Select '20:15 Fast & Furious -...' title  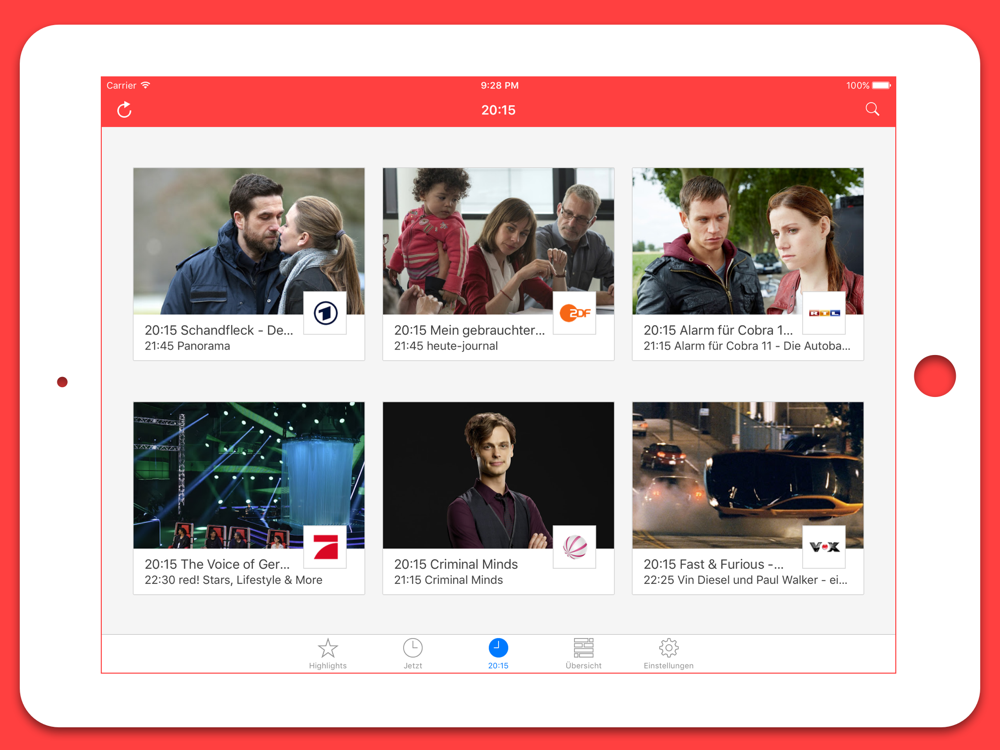pos(713,564)
